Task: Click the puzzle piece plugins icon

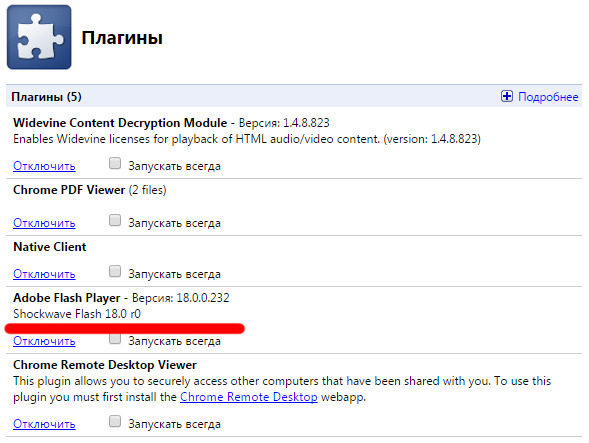Action: point(39,37)
